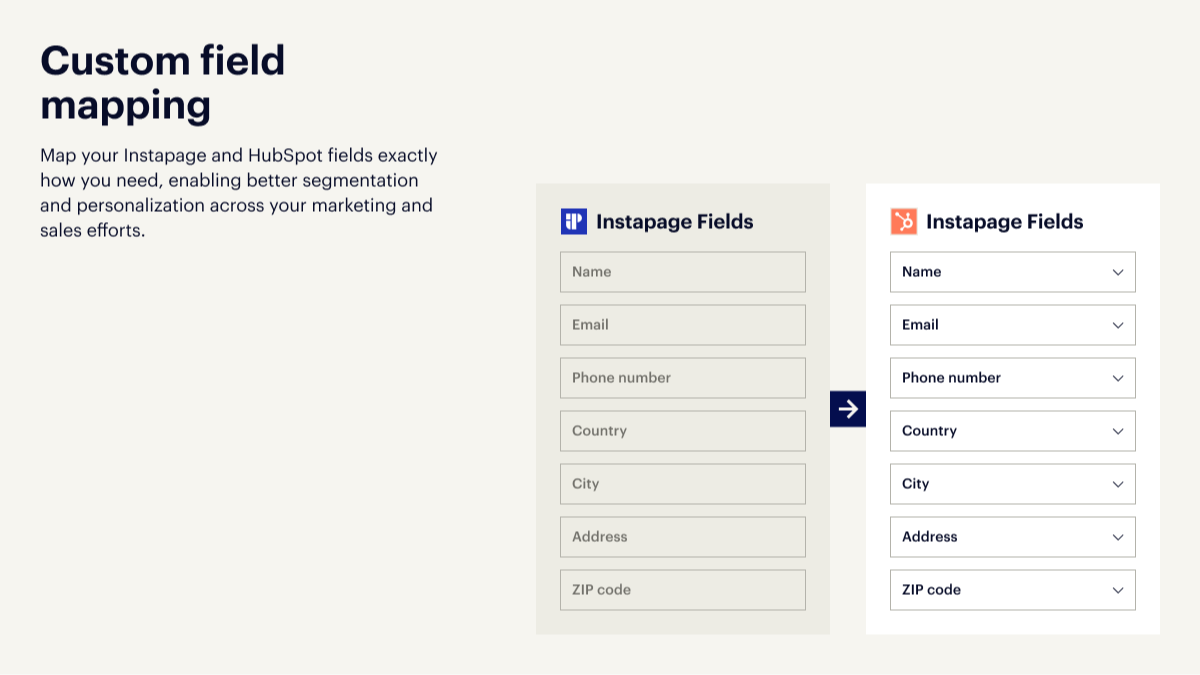Open the ZIP code mapping dropdown
1200x675 pixels.
[x=1012, y=590]
